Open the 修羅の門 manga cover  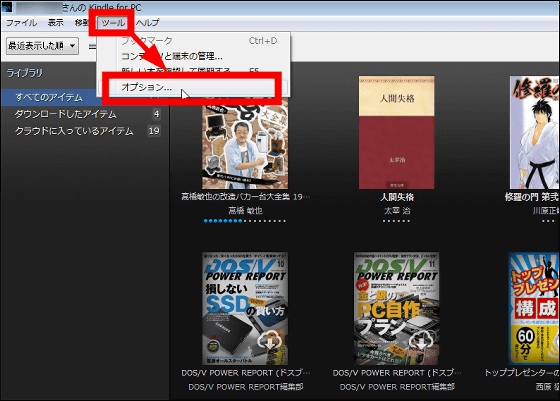(534, 132)
